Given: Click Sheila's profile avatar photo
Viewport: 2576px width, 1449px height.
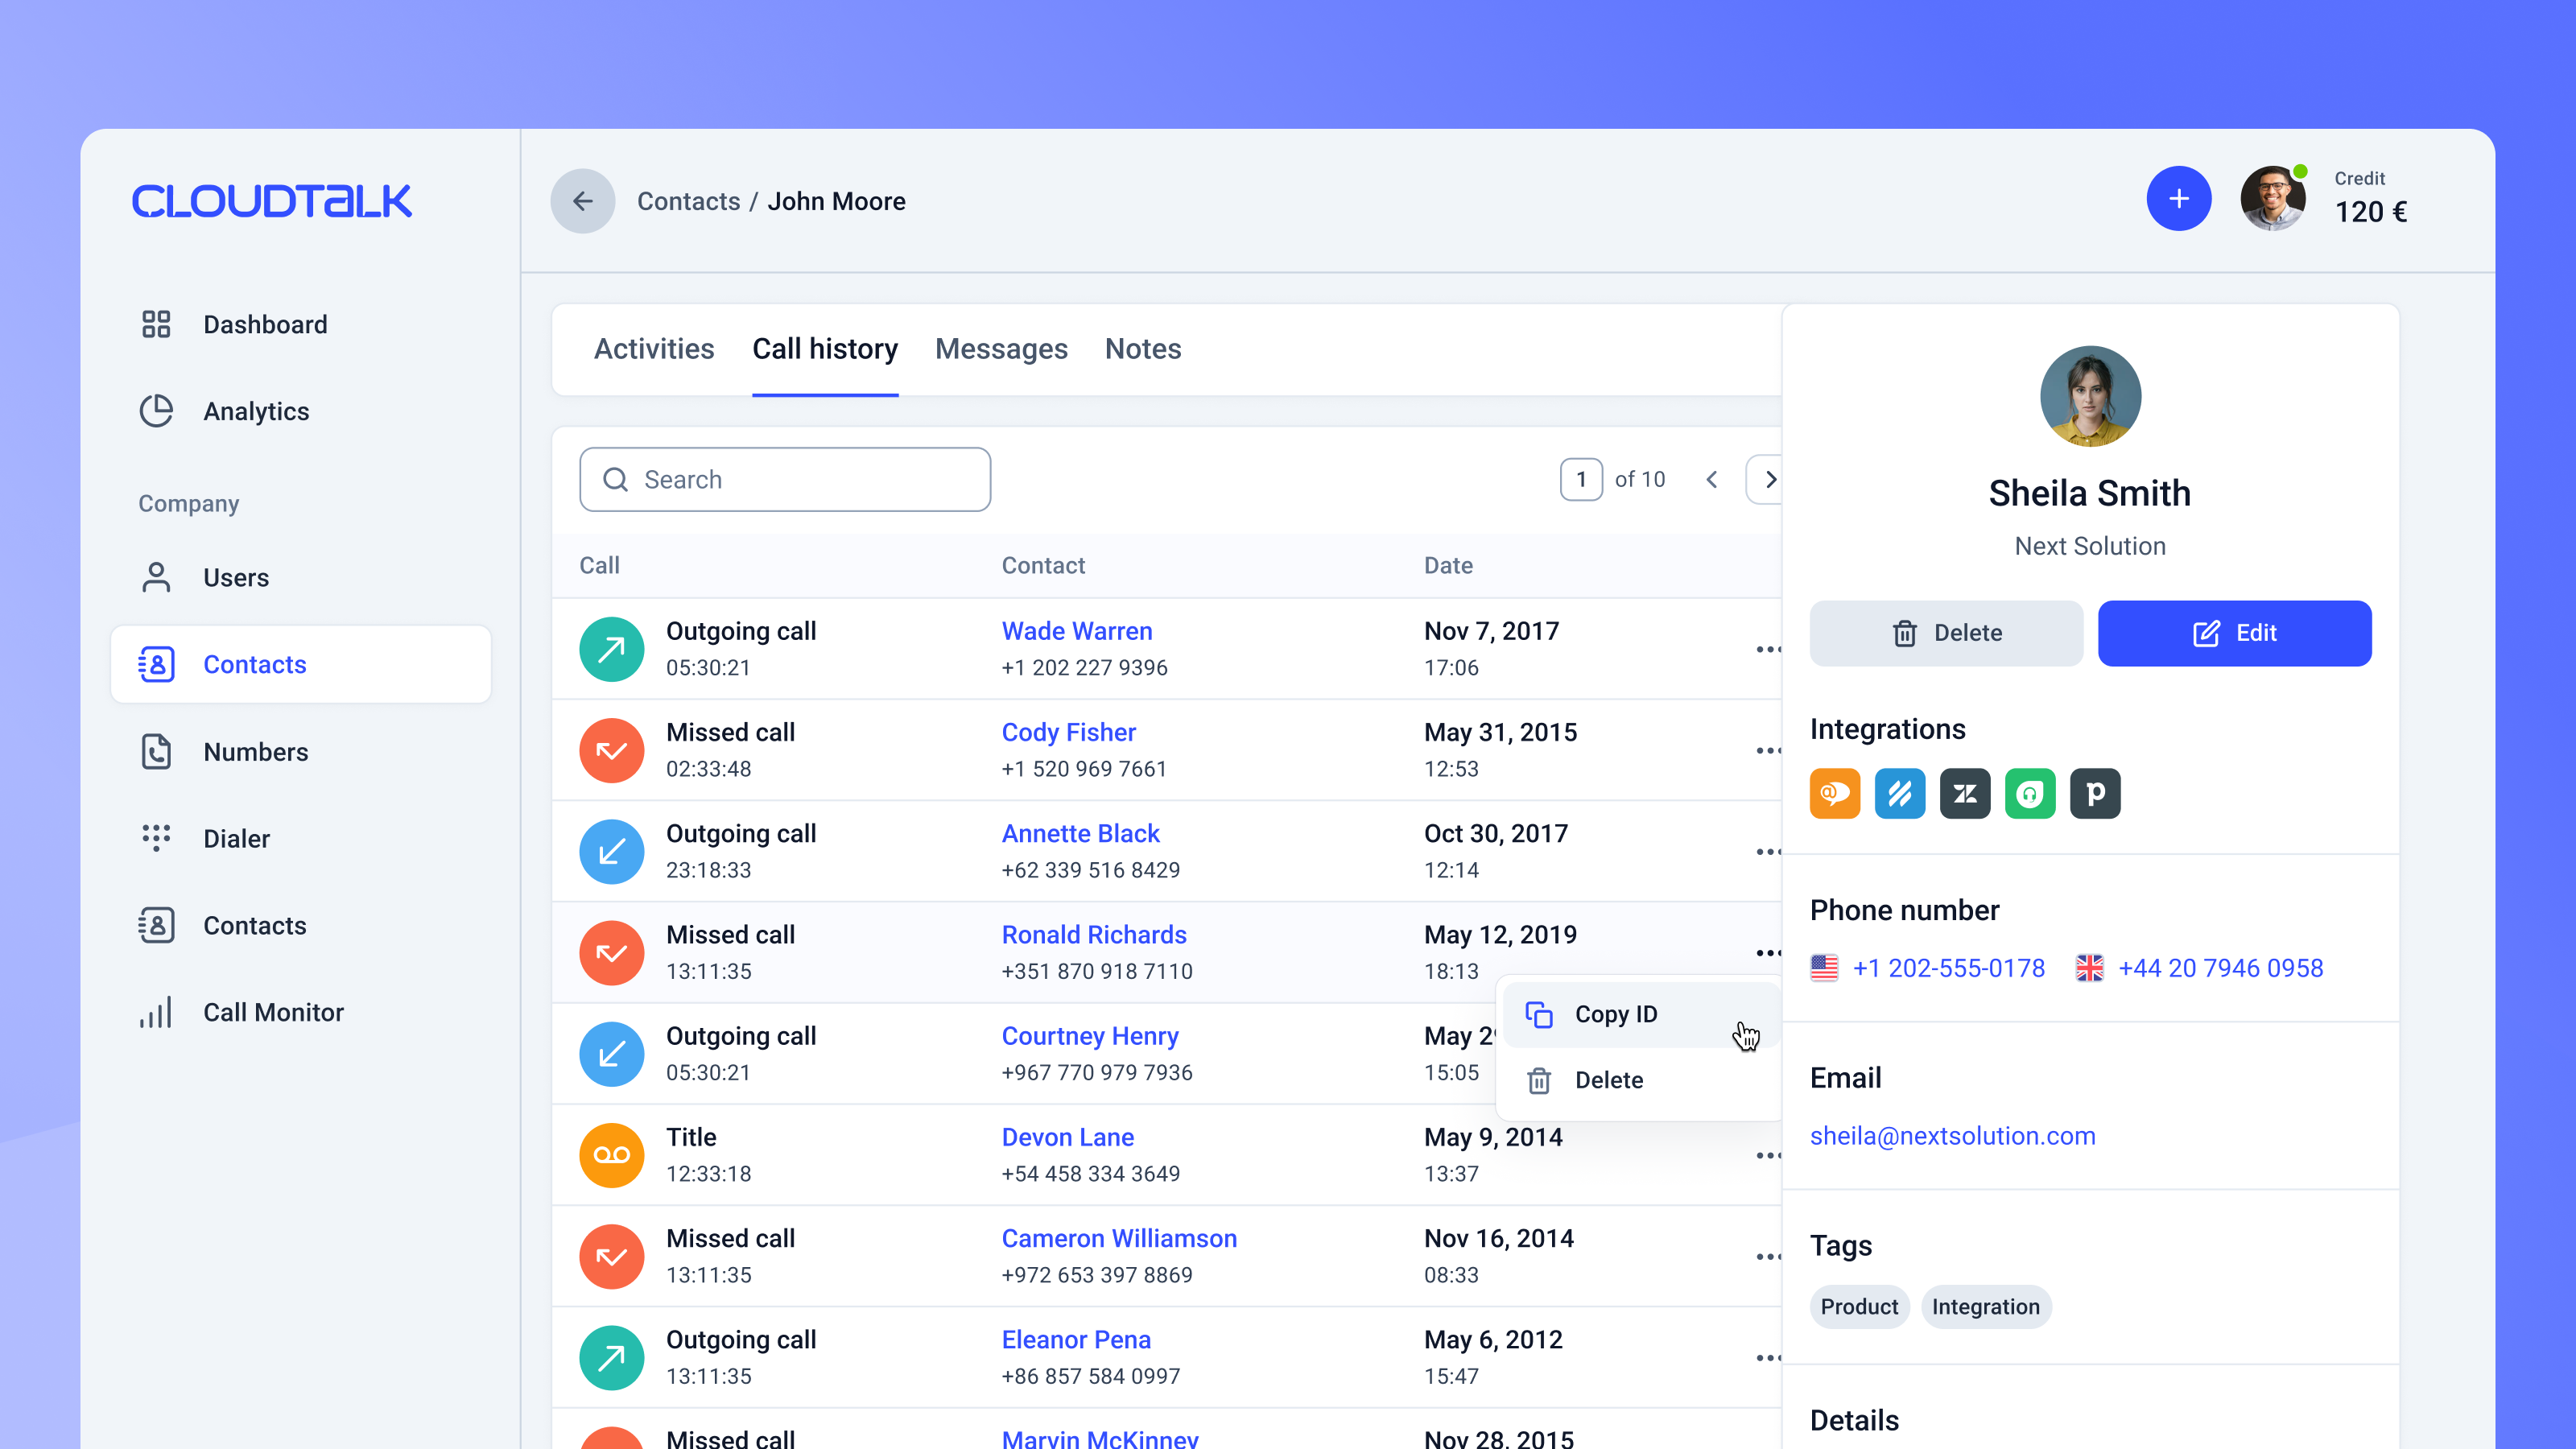Looking at the screenshot, I should pos(2090,396).
